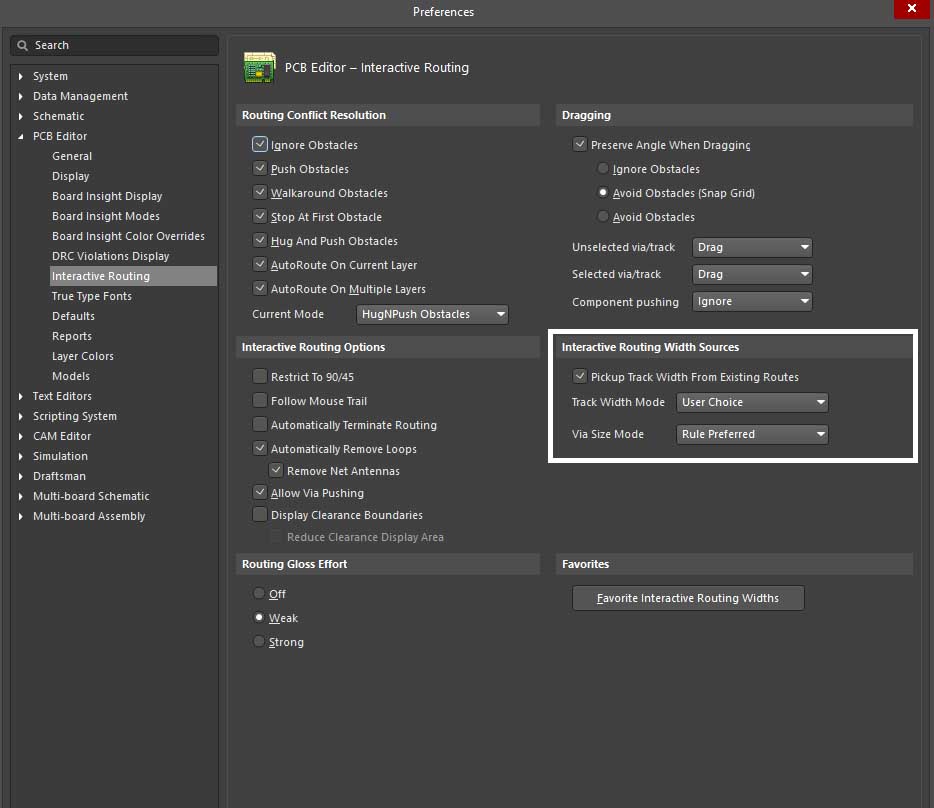Enable the Ignore Obstacles checkbox
Image resolution: width=934 pixels, height=808 pixels.
coord(260,145)
